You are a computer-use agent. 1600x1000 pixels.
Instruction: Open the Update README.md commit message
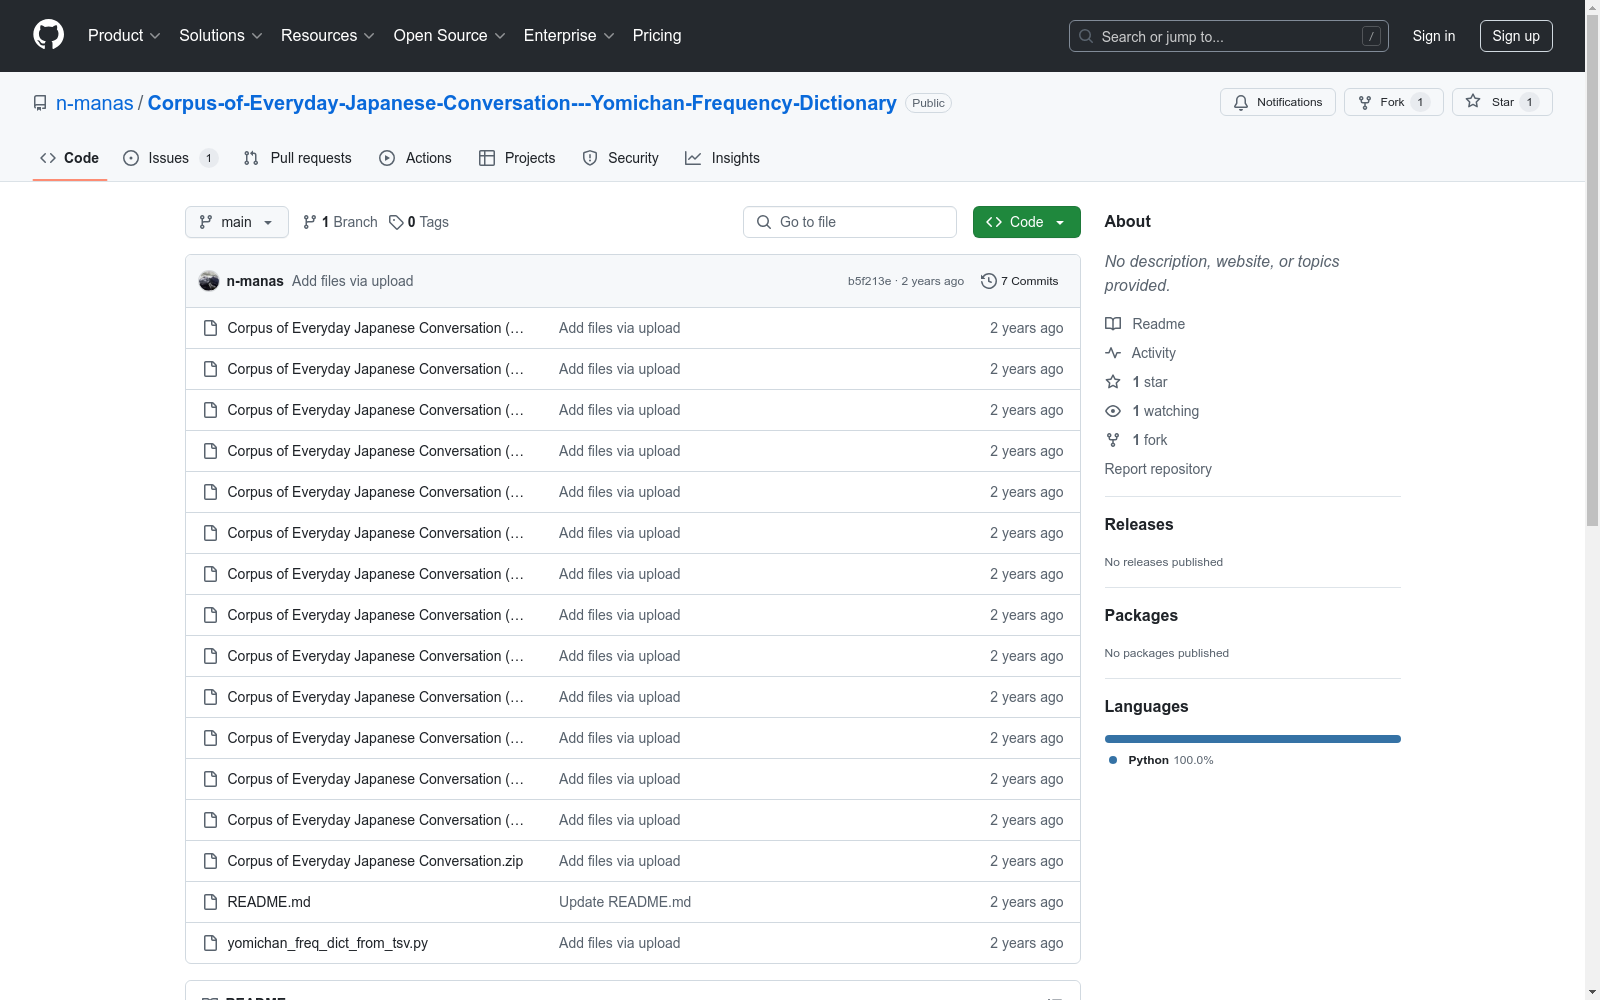tap(625, 902)
